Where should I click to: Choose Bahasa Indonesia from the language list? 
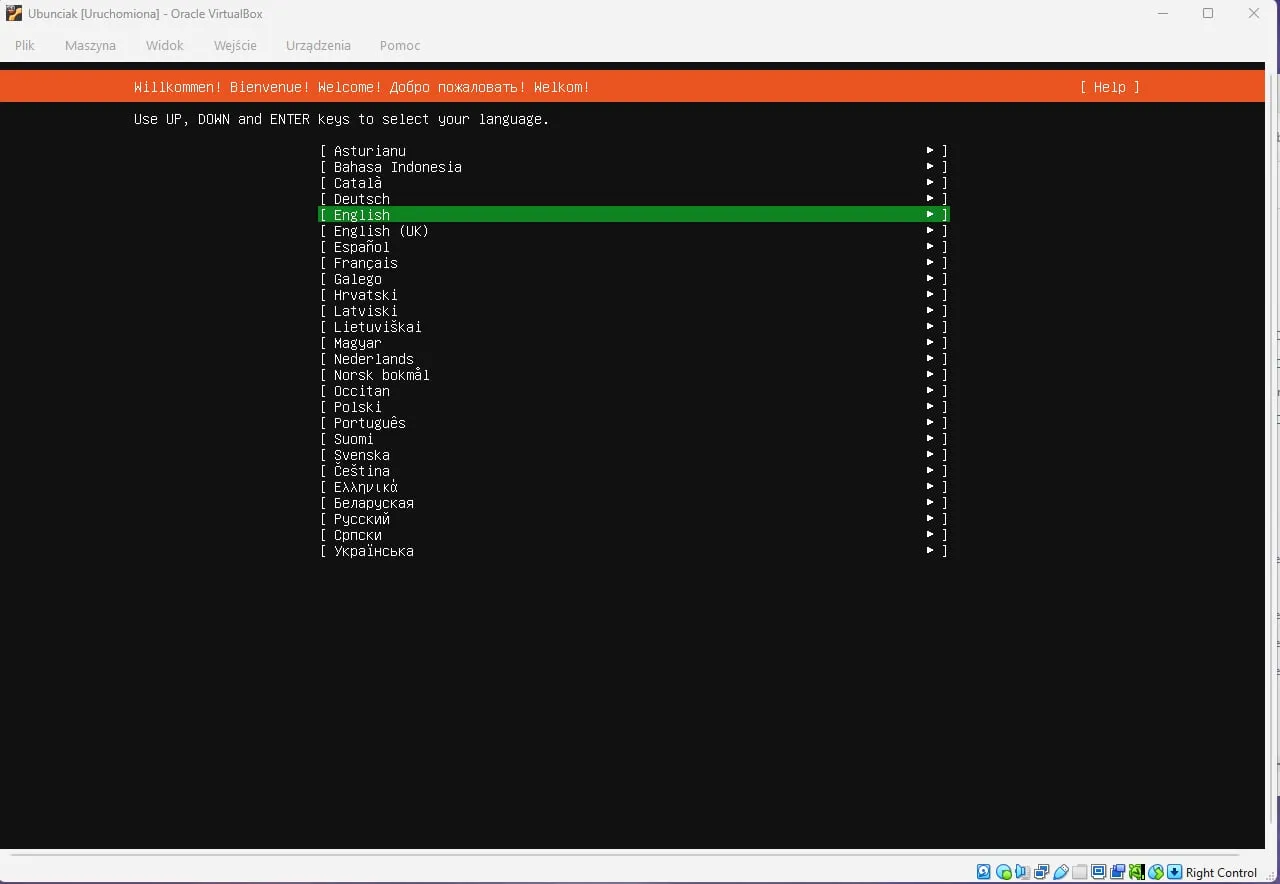[x=633, y=167]
